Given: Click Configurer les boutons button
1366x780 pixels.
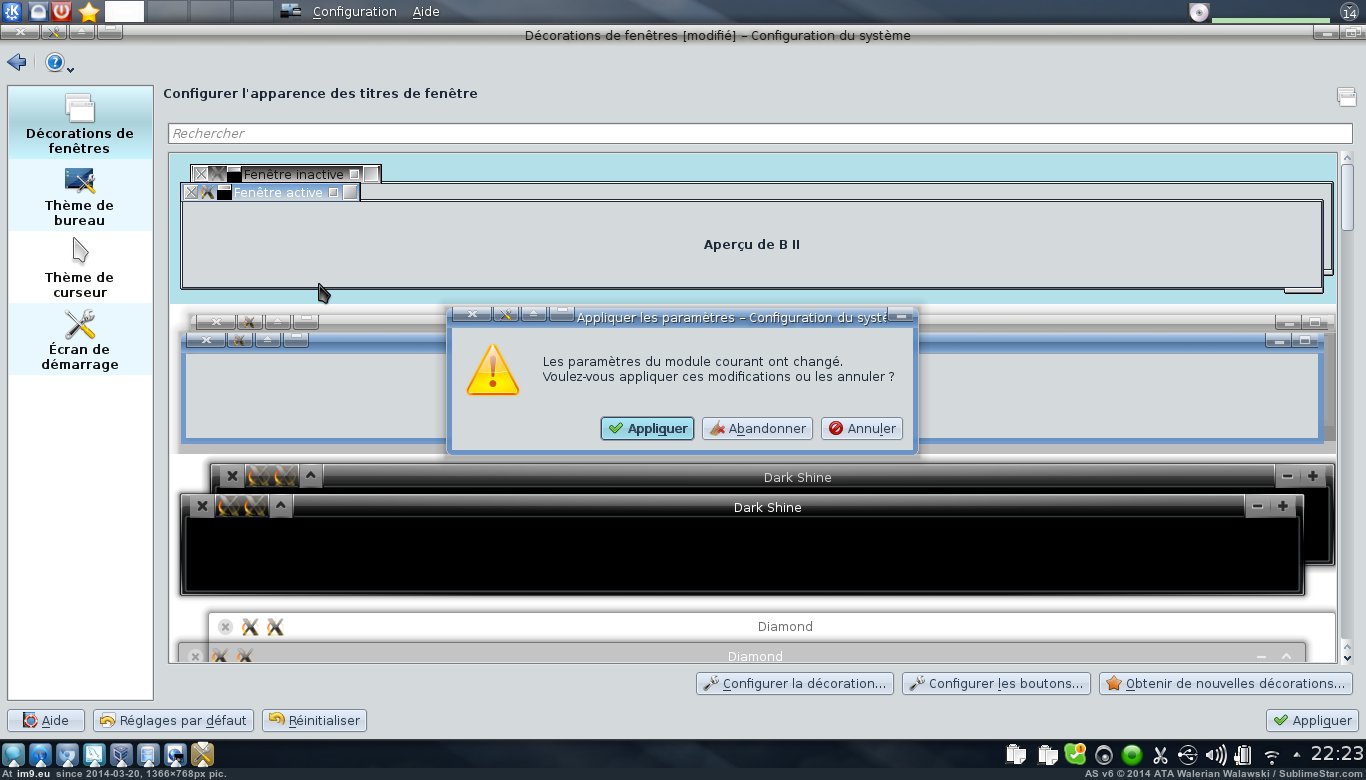Looking at the screenshot, I should tap(996, 684).
